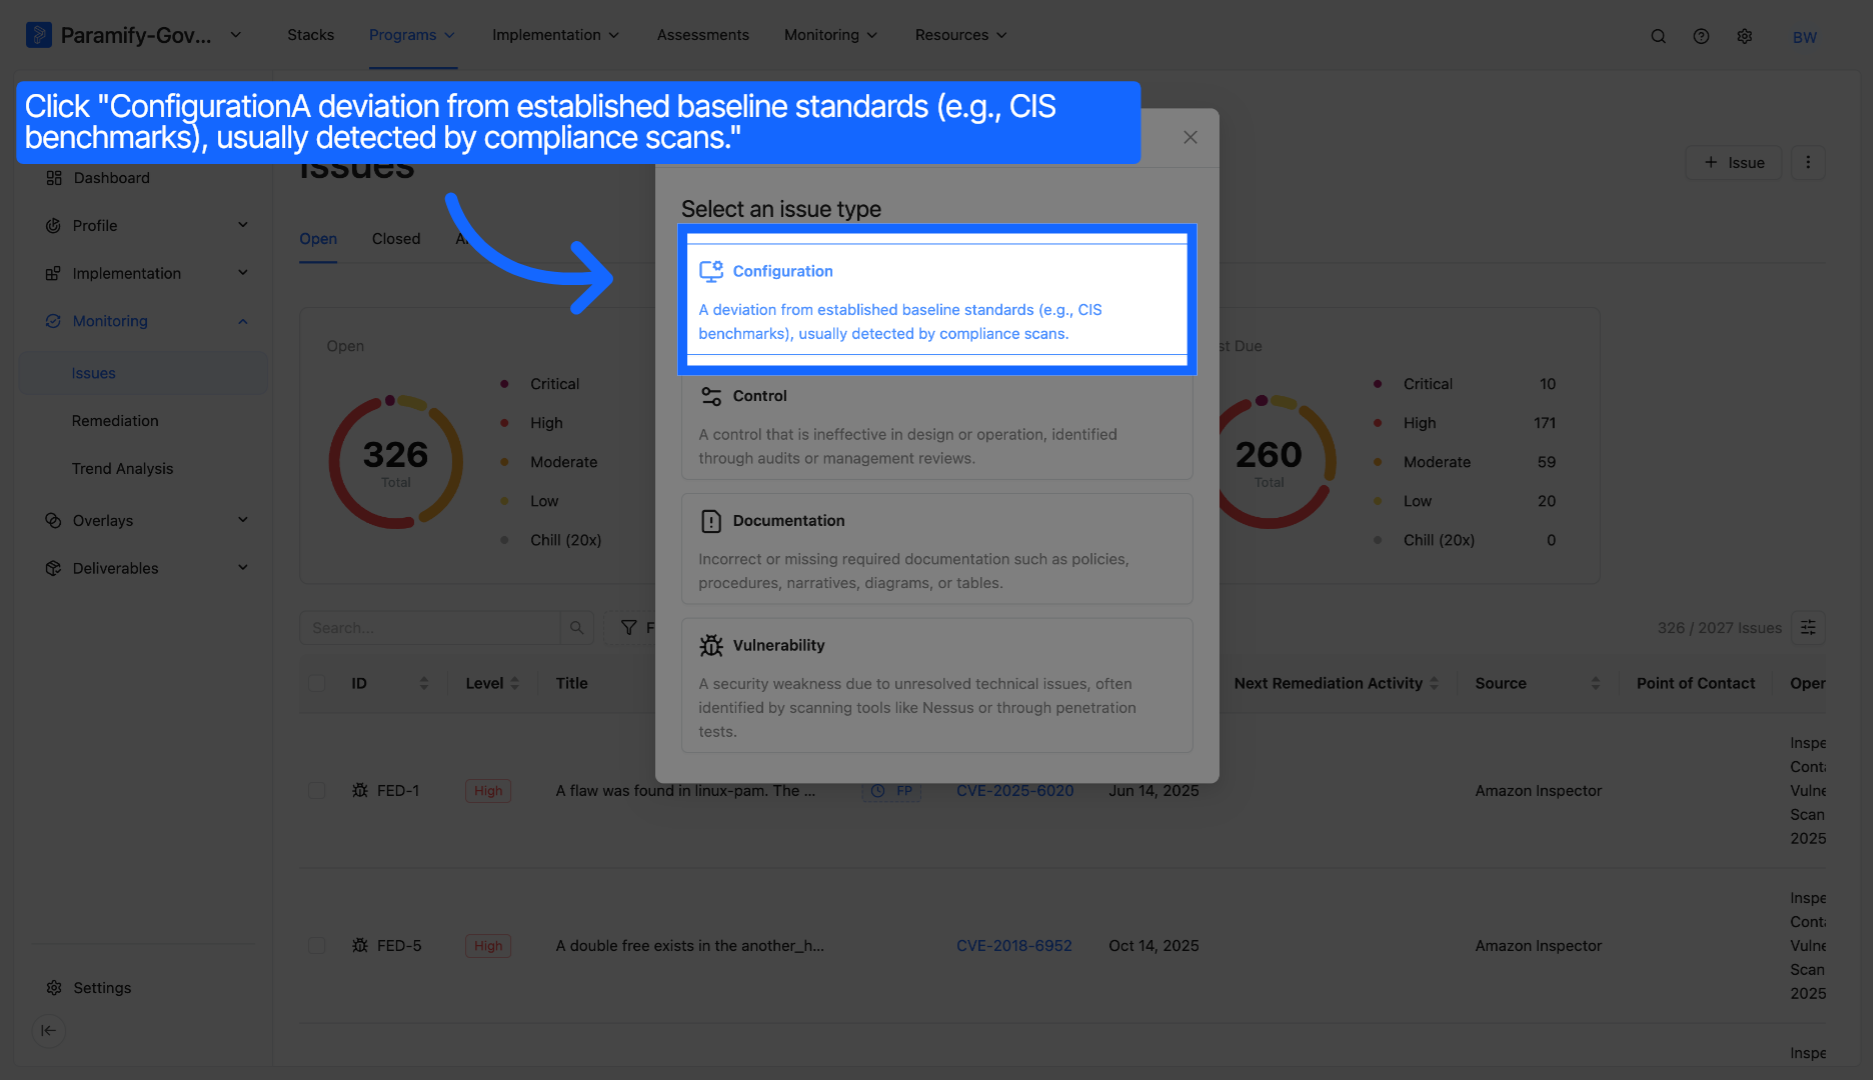
Task: Expand the Overlays sidebar section chevron
Action: click(x=243, y=520)
